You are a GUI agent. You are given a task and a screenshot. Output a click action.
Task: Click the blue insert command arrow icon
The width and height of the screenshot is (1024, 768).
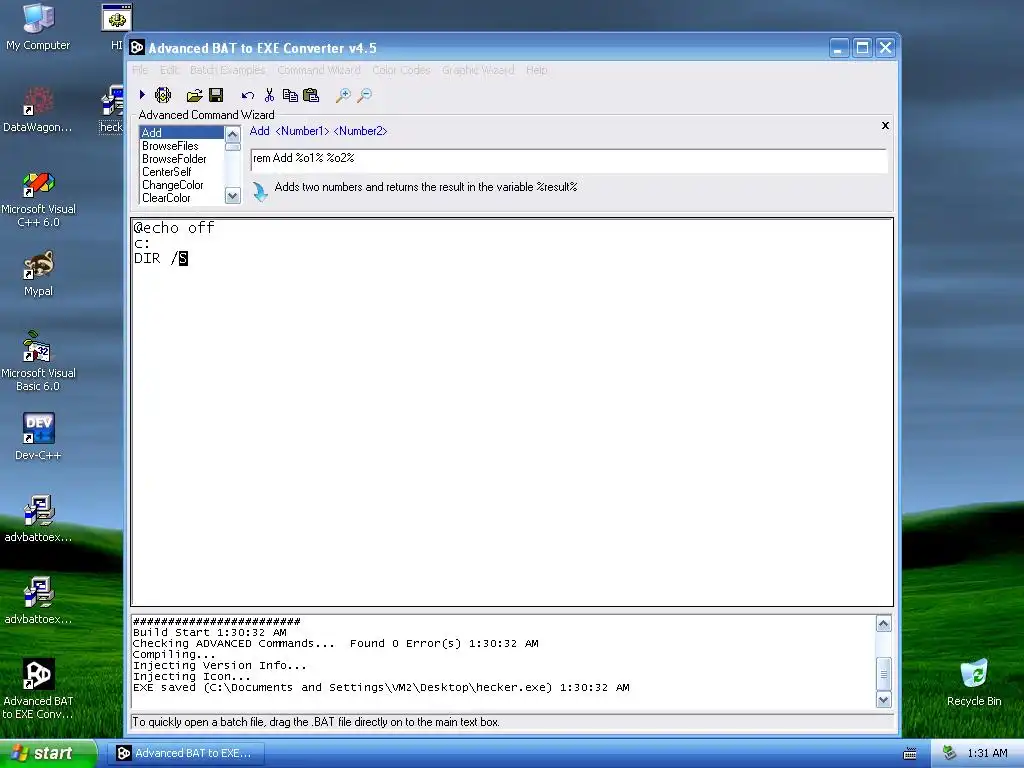click(x=260, y=192)
